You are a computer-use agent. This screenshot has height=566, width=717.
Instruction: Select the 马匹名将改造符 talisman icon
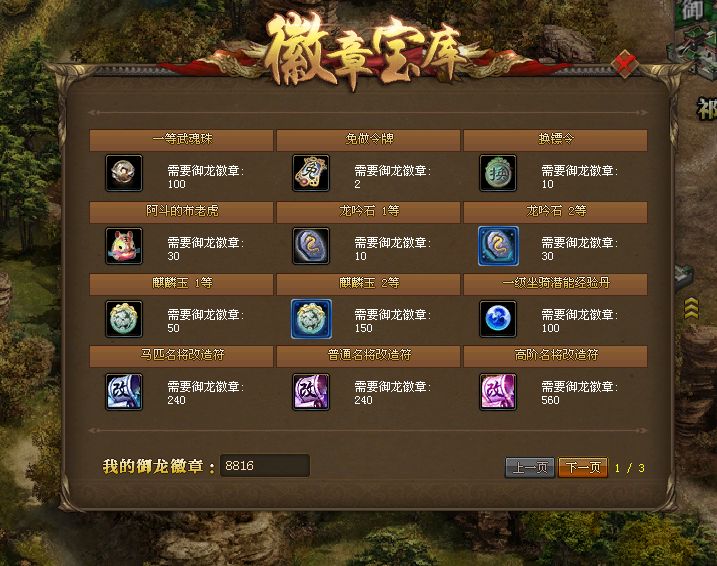124,391
